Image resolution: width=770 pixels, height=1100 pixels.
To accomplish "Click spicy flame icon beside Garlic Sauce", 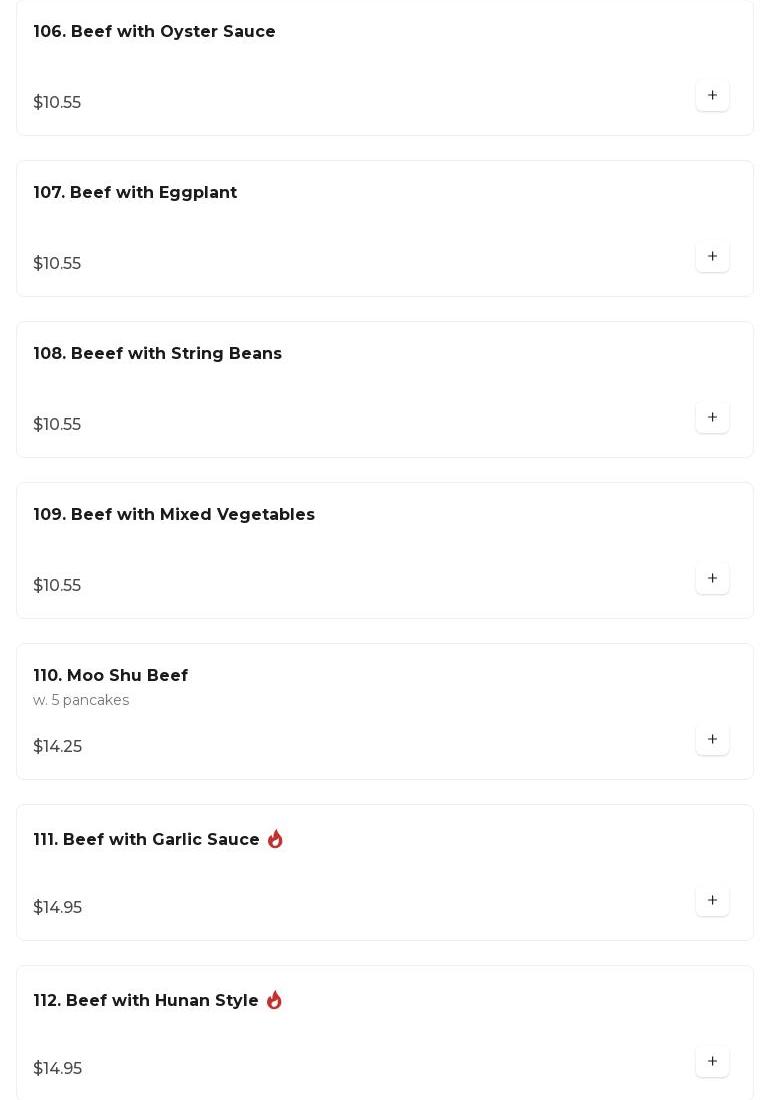I will pyautogui.click(x=275, y=839).
